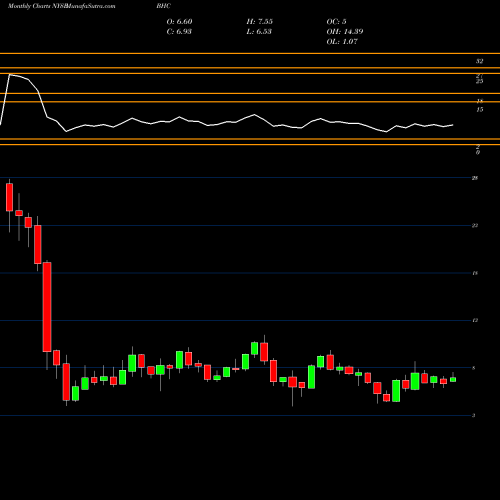Click the '3' price axis label
500x500 pixels.
pyautogui.click(x=473, y=416)
